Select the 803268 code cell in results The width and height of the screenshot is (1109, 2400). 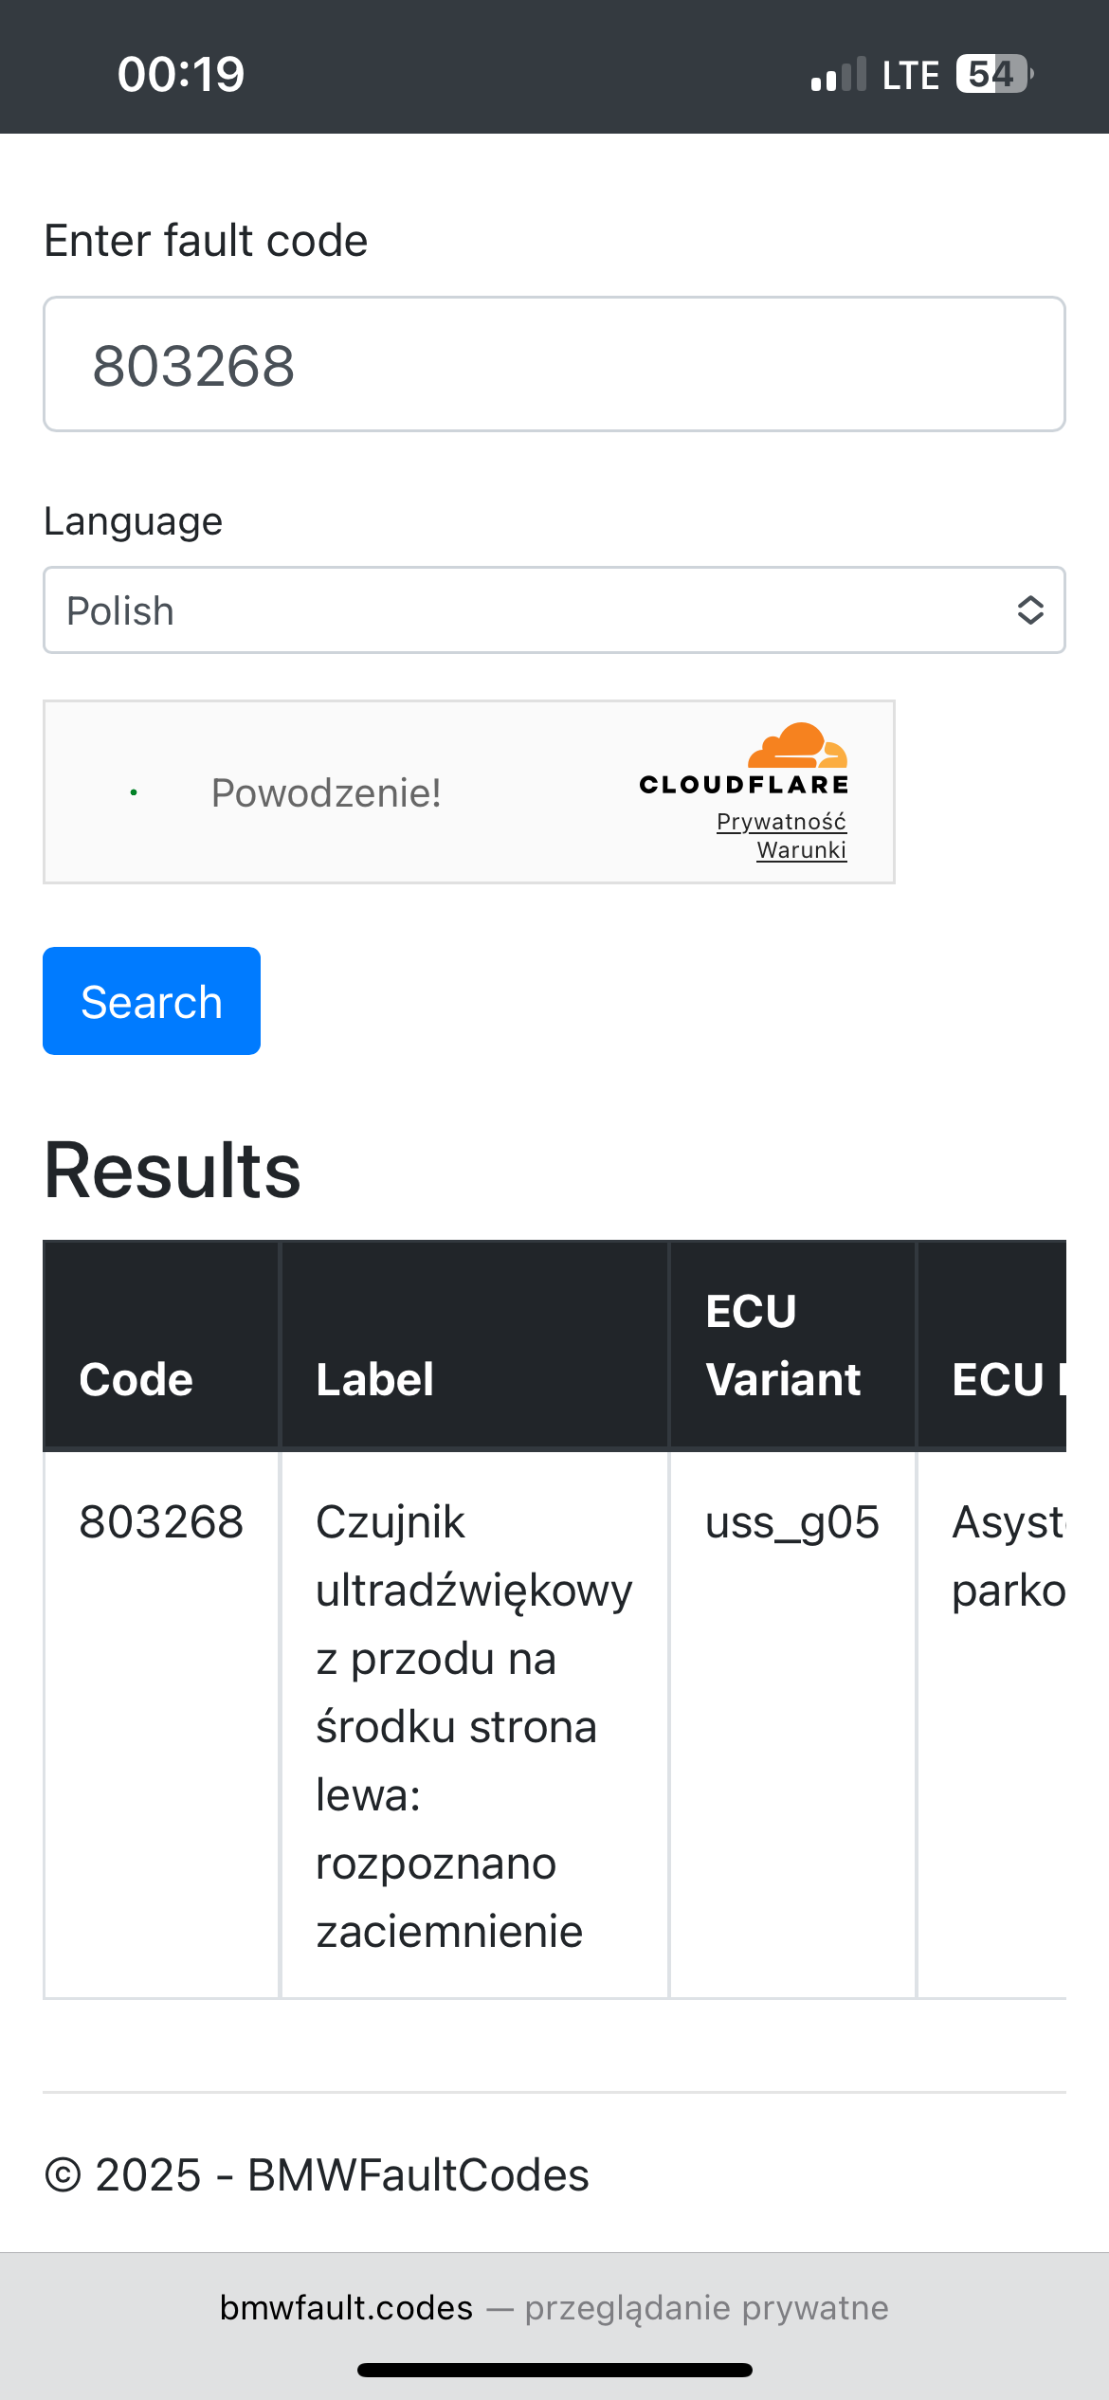161,1522
